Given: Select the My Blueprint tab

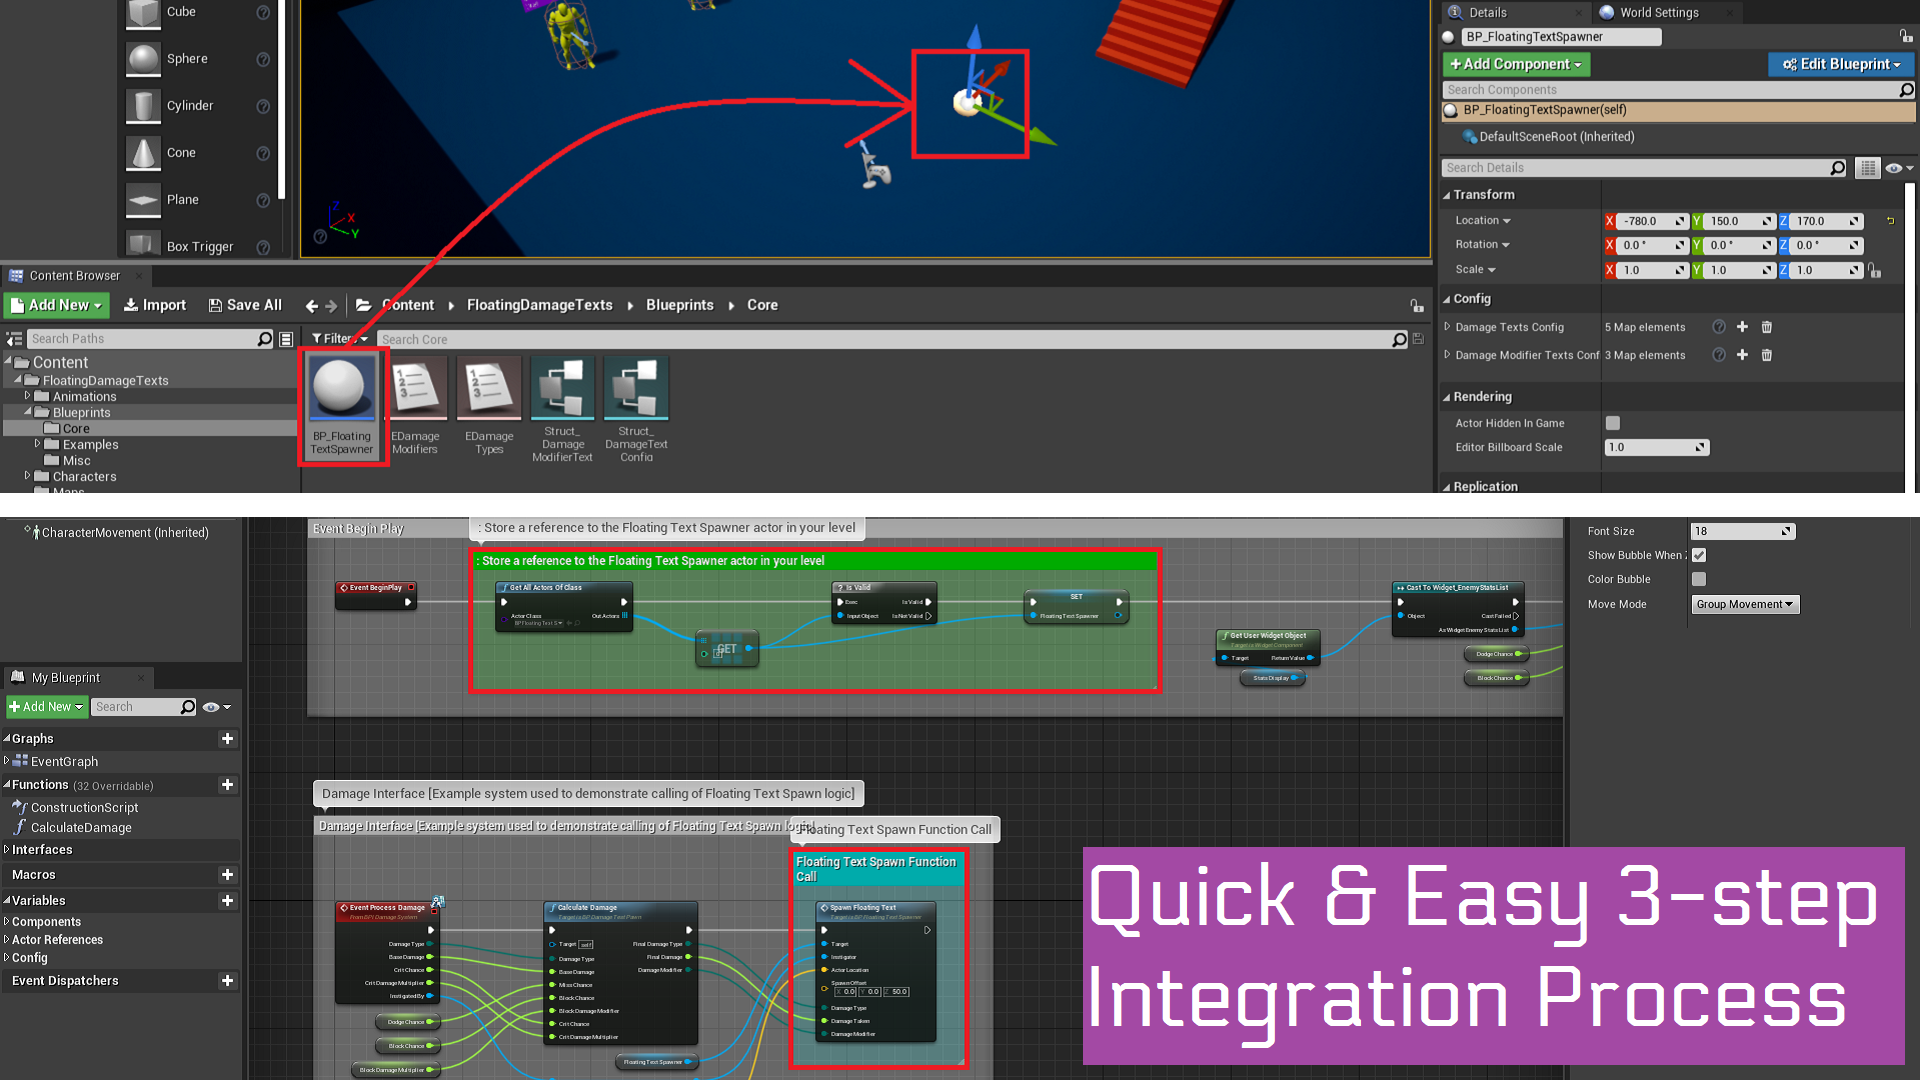Looking at the screenshot, I should tap(66, 678).
